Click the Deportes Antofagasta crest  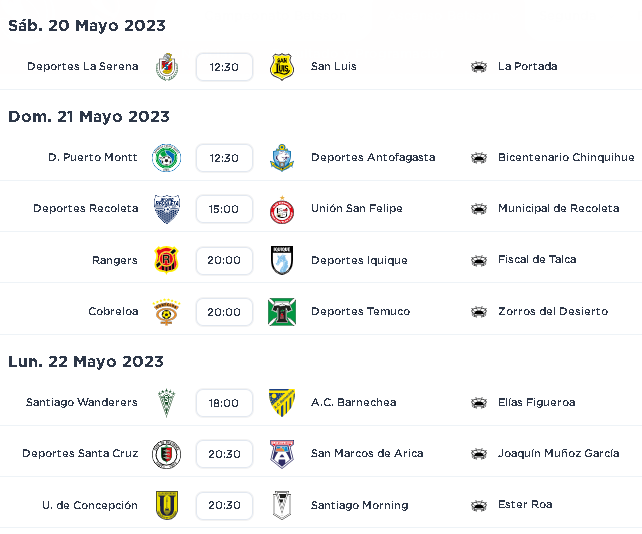[282, 158]
